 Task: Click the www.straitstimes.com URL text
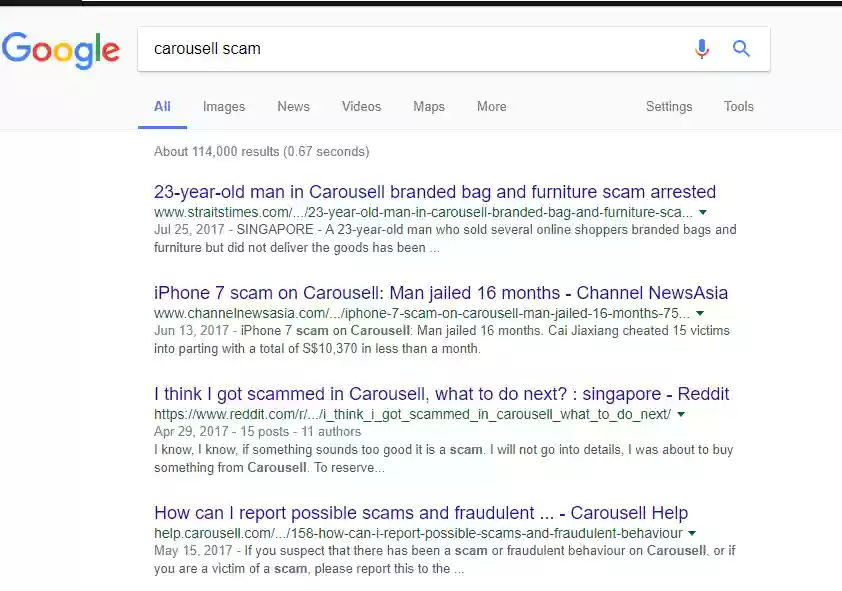click(x=423, y=213)
